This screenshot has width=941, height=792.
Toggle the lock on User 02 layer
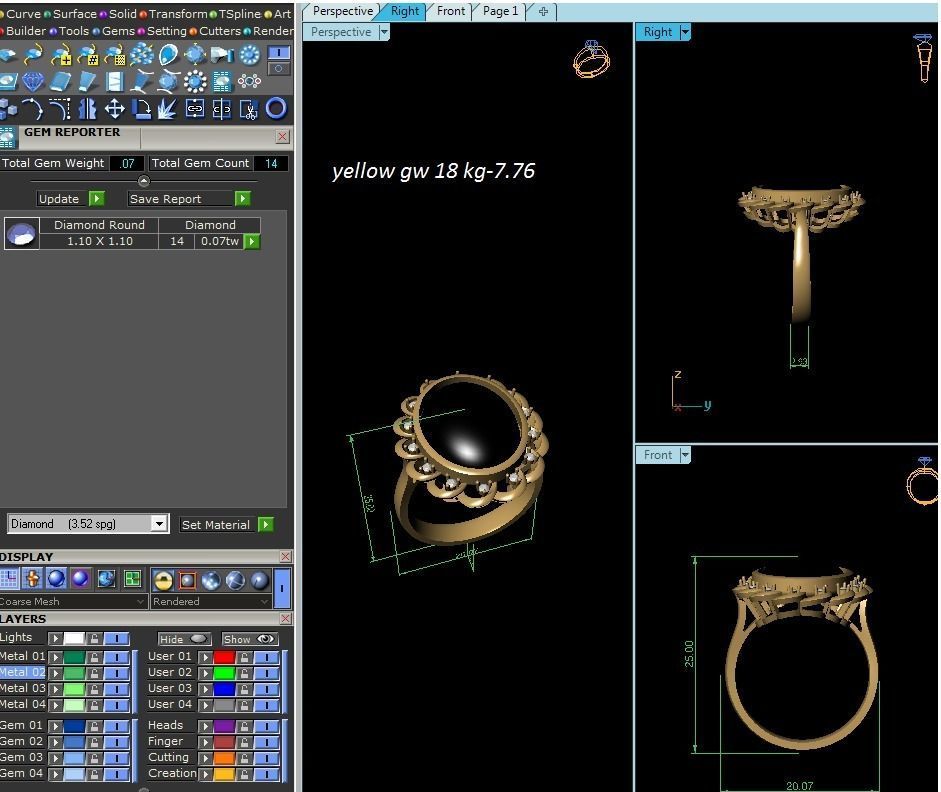(x=244, y=673)
